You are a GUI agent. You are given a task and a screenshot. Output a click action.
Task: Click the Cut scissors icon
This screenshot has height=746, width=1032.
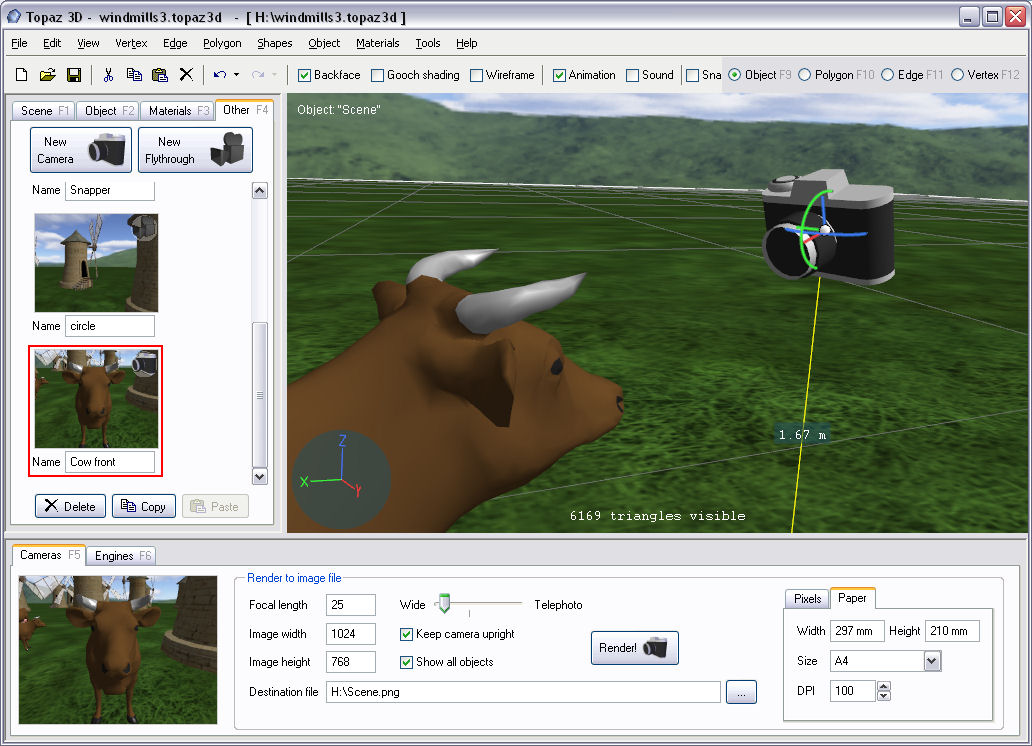(x=108, y=75)
